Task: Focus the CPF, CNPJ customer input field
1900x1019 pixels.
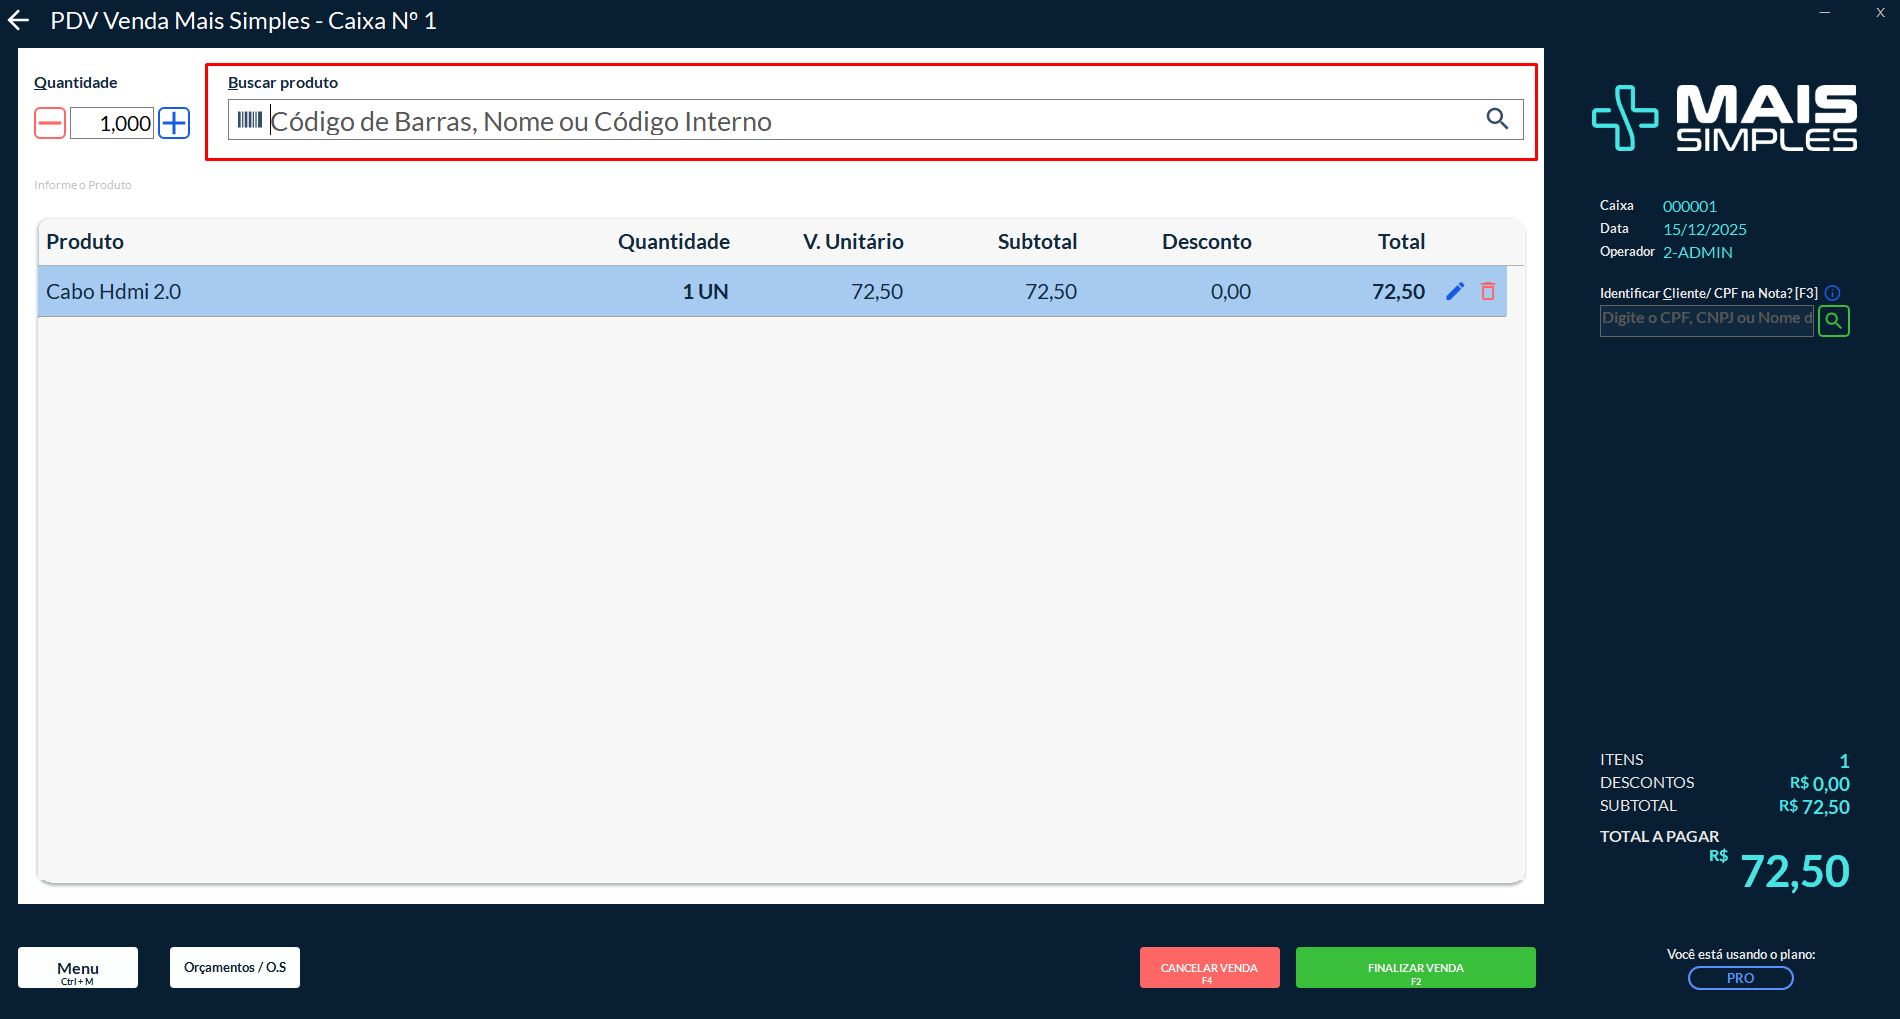Action: (1705, 319)
